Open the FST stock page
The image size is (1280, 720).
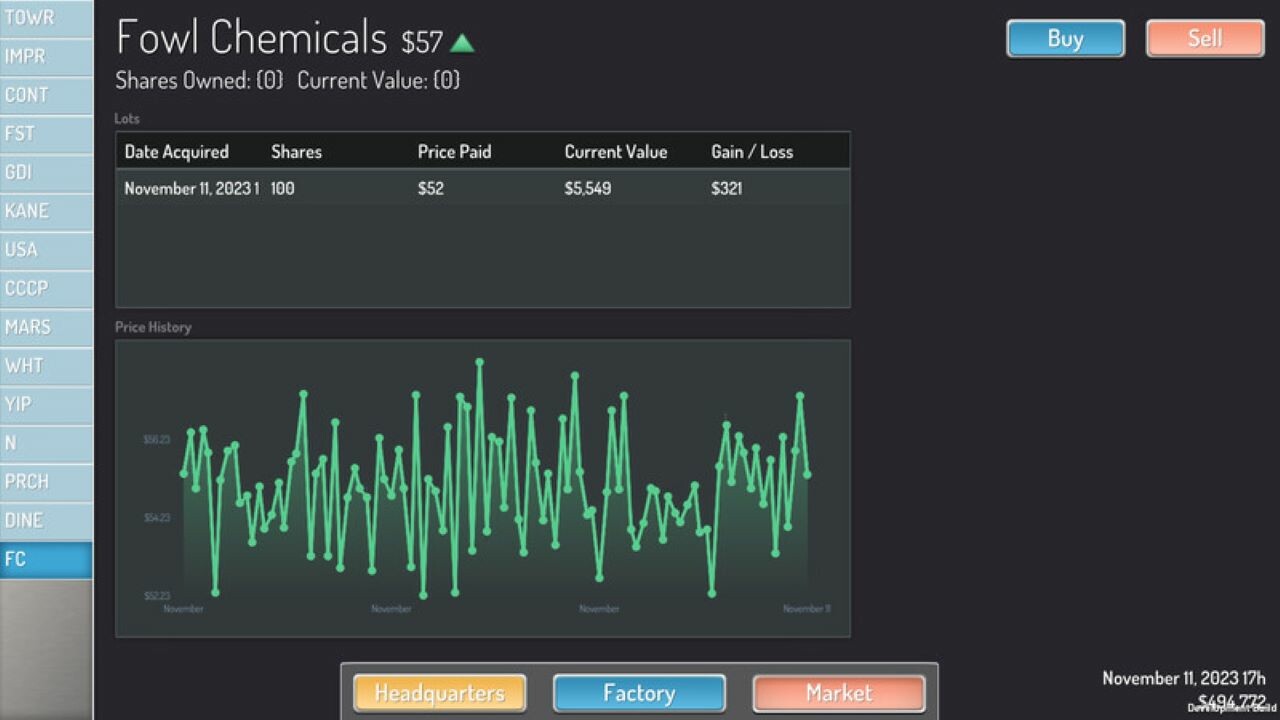[x=46, y=133]
